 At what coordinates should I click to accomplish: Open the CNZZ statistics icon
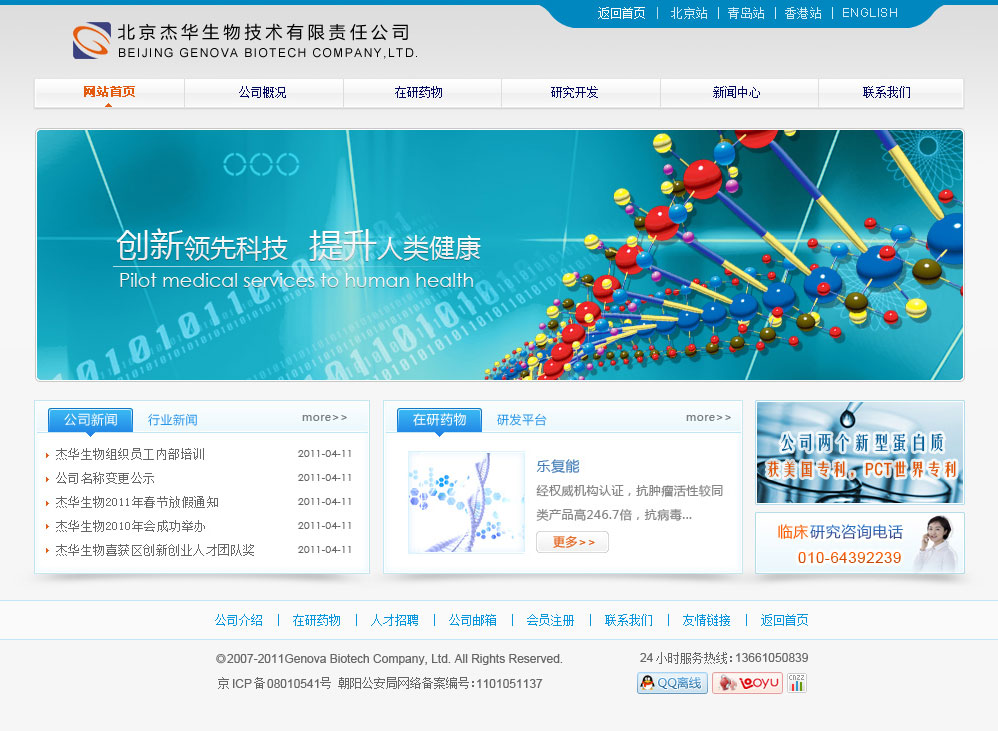[797, 683]
